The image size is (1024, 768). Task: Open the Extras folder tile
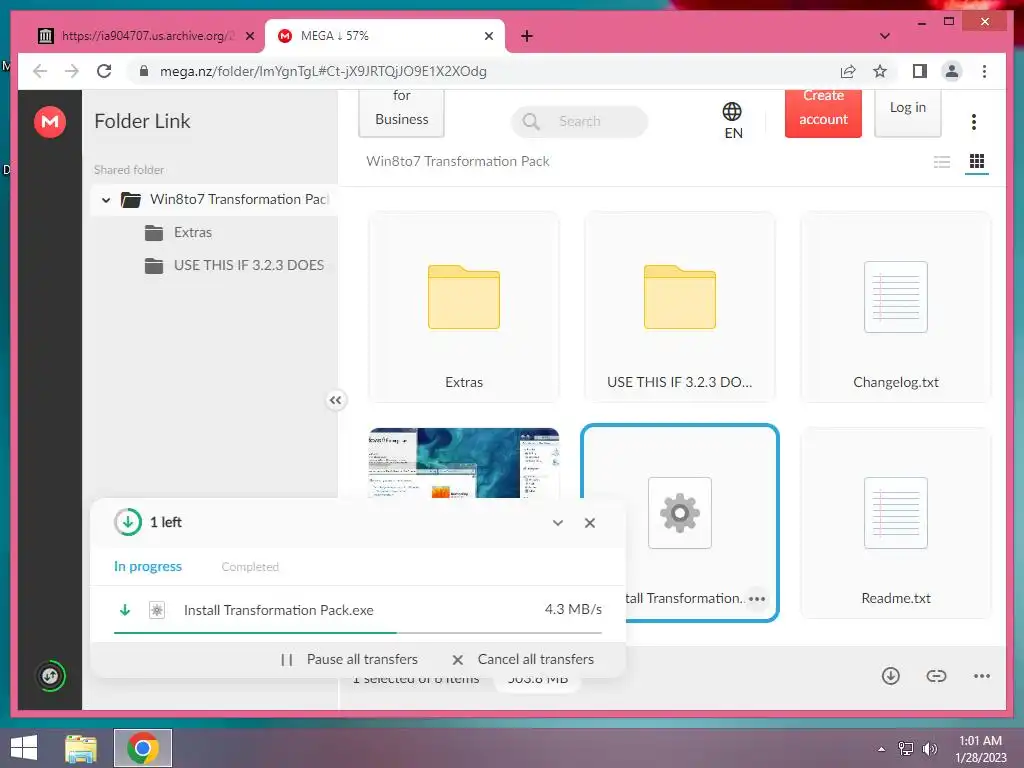(464, 307)
